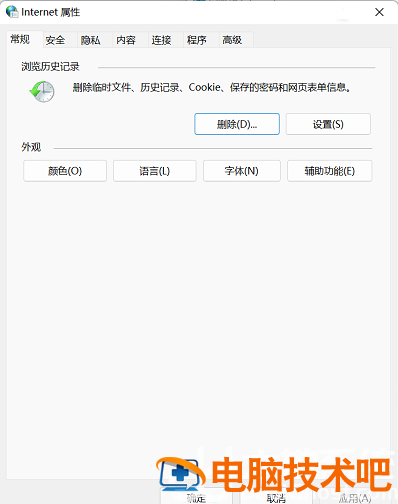Open the 字体(N) settings
The width and height of the screenshot is (398, 504).
click(242, 171)
